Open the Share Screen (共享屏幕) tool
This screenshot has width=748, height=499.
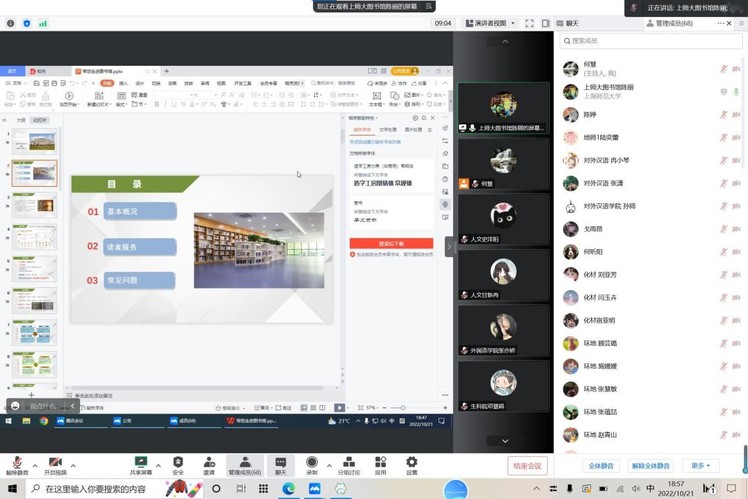pyautogui.click(x=140, y=463)
